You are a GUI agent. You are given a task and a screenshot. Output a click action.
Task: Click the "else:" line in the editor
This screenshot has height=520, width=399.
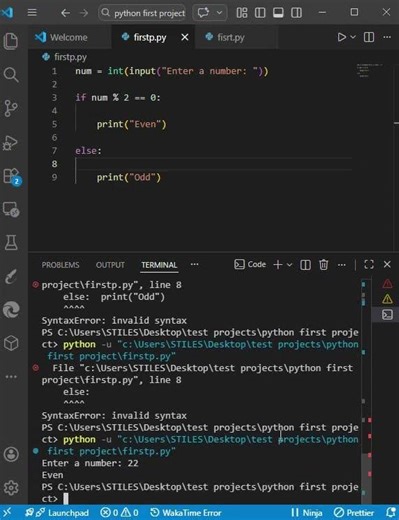pyautogui.click(x=88, y=151)
